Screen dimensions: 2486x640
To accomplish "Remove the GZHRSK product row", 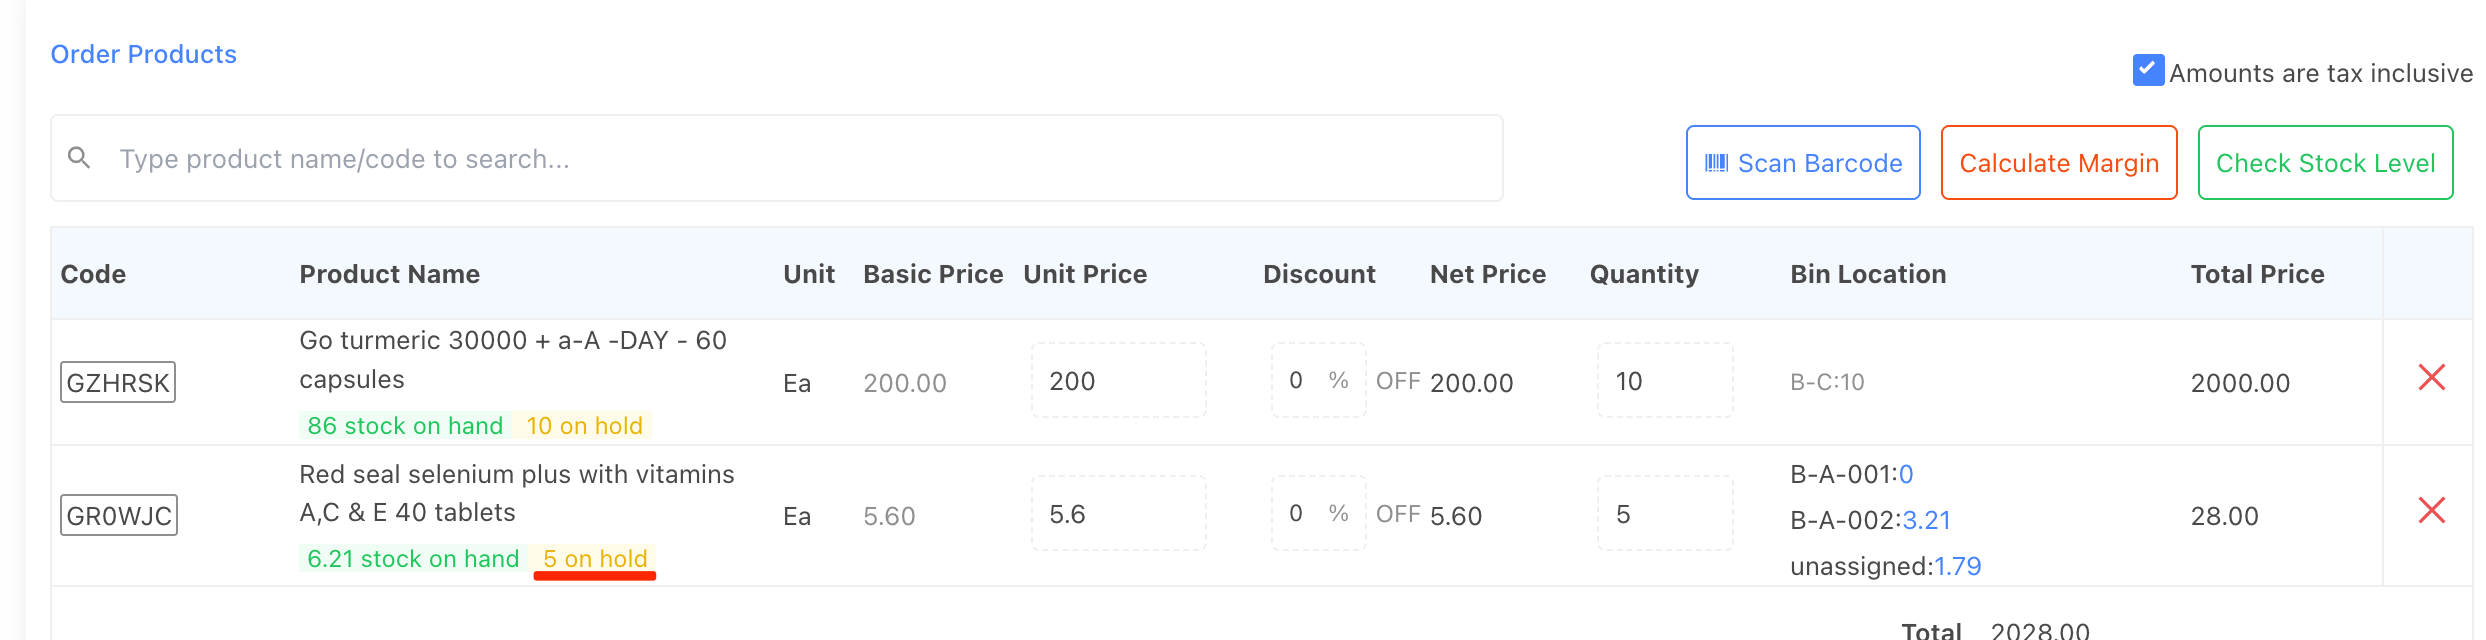I will [2431, 378].
